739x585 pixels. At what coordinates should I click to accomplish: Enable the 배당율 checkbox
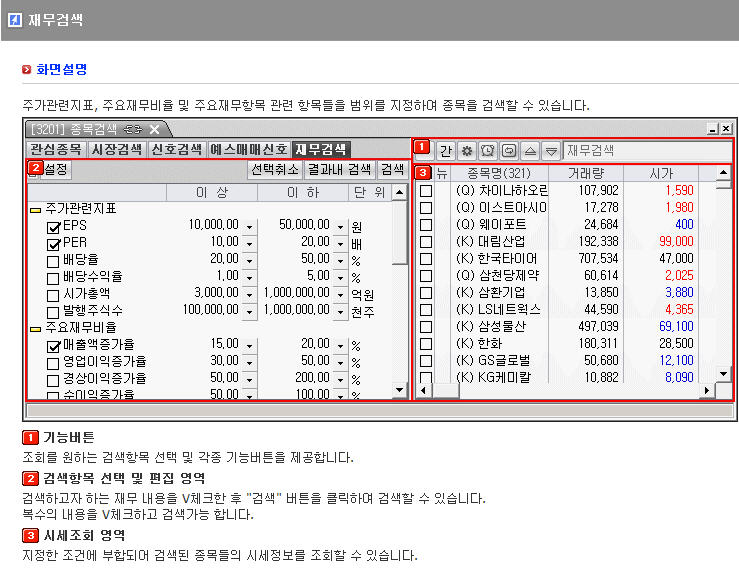[54, 259]
